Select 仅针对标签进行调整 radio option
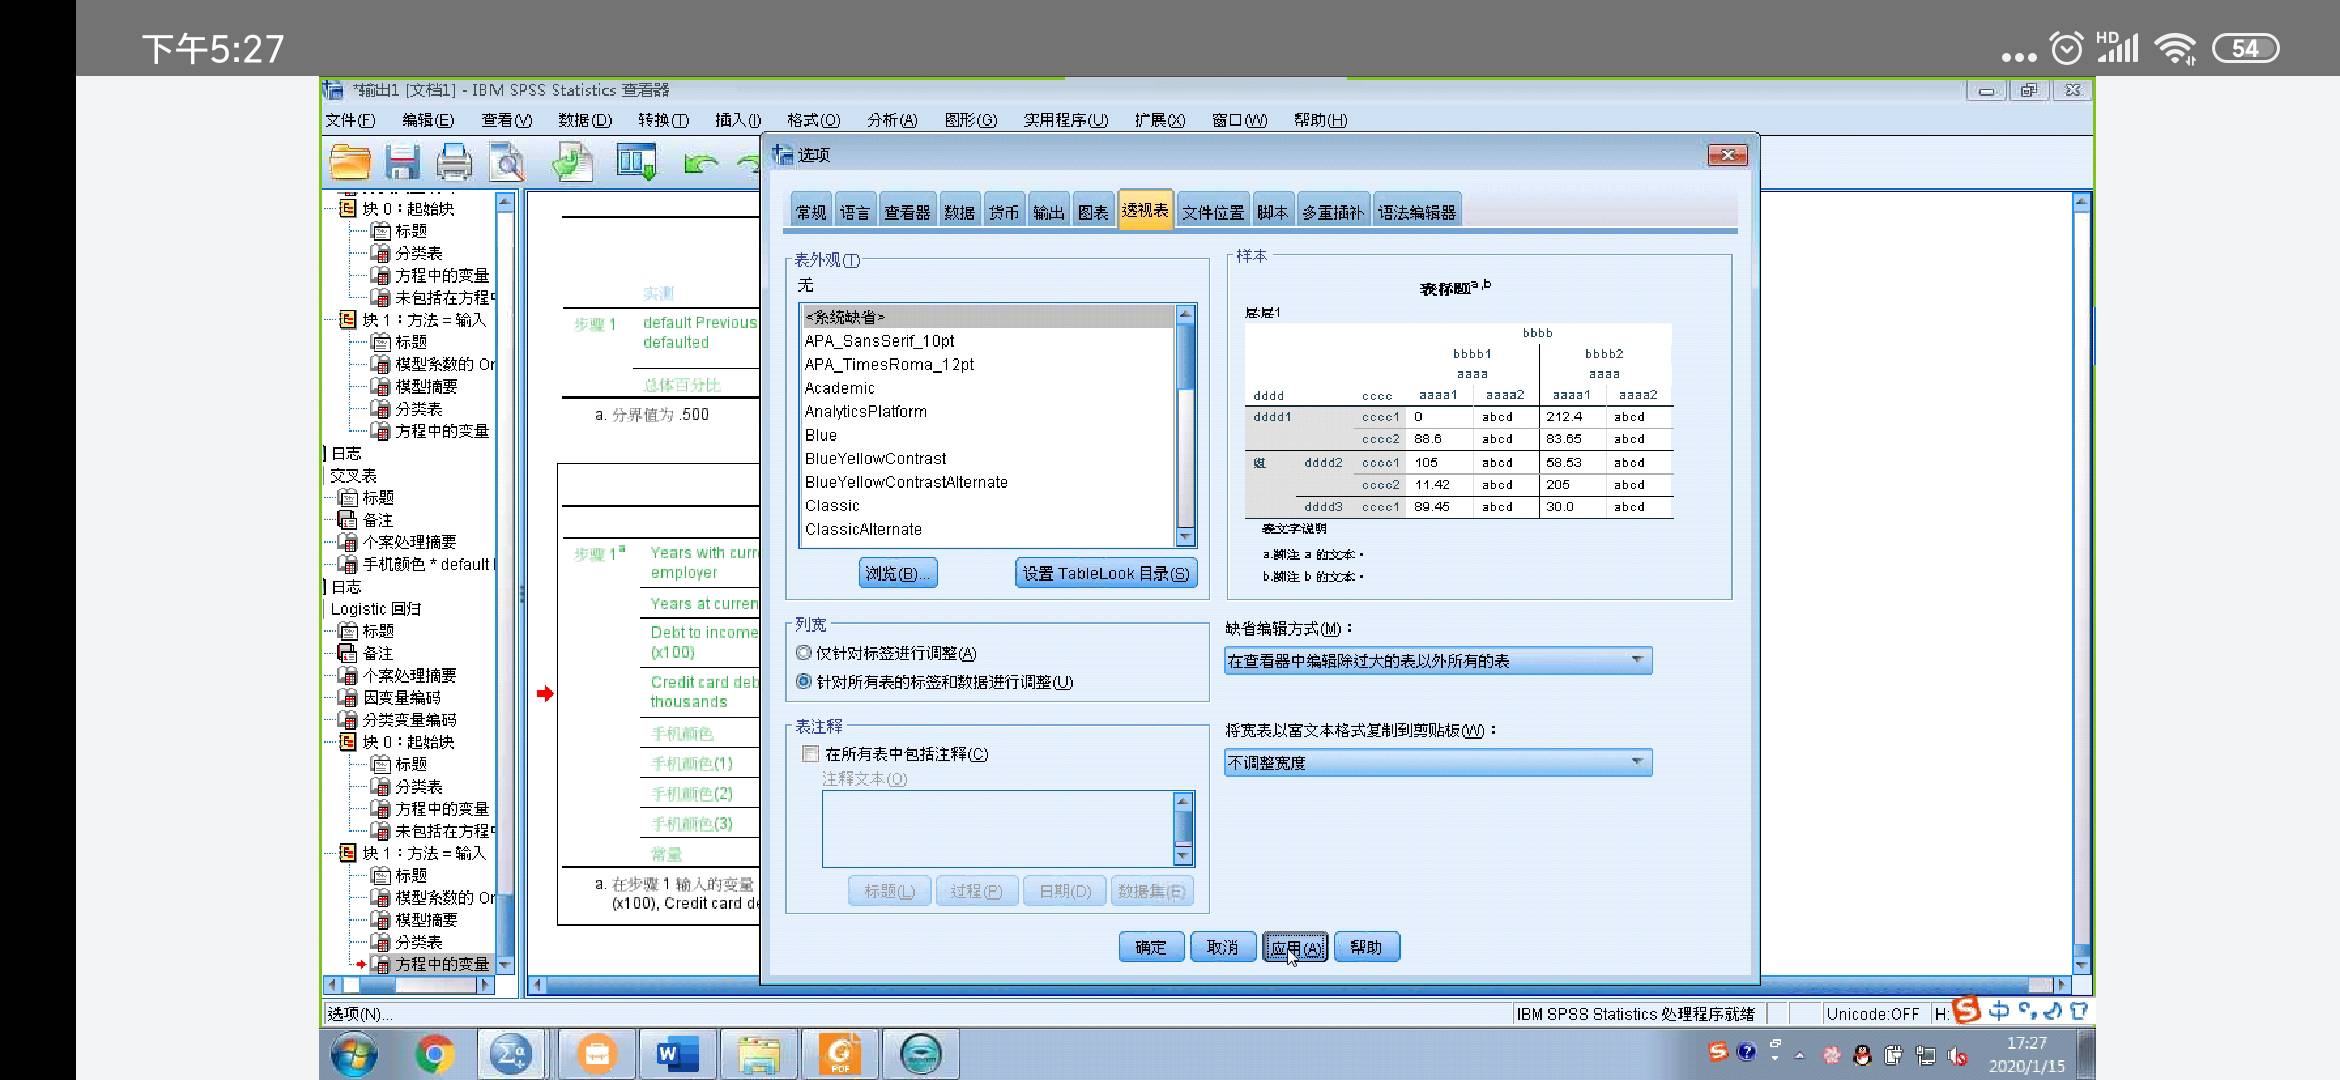 click(804, 653)
